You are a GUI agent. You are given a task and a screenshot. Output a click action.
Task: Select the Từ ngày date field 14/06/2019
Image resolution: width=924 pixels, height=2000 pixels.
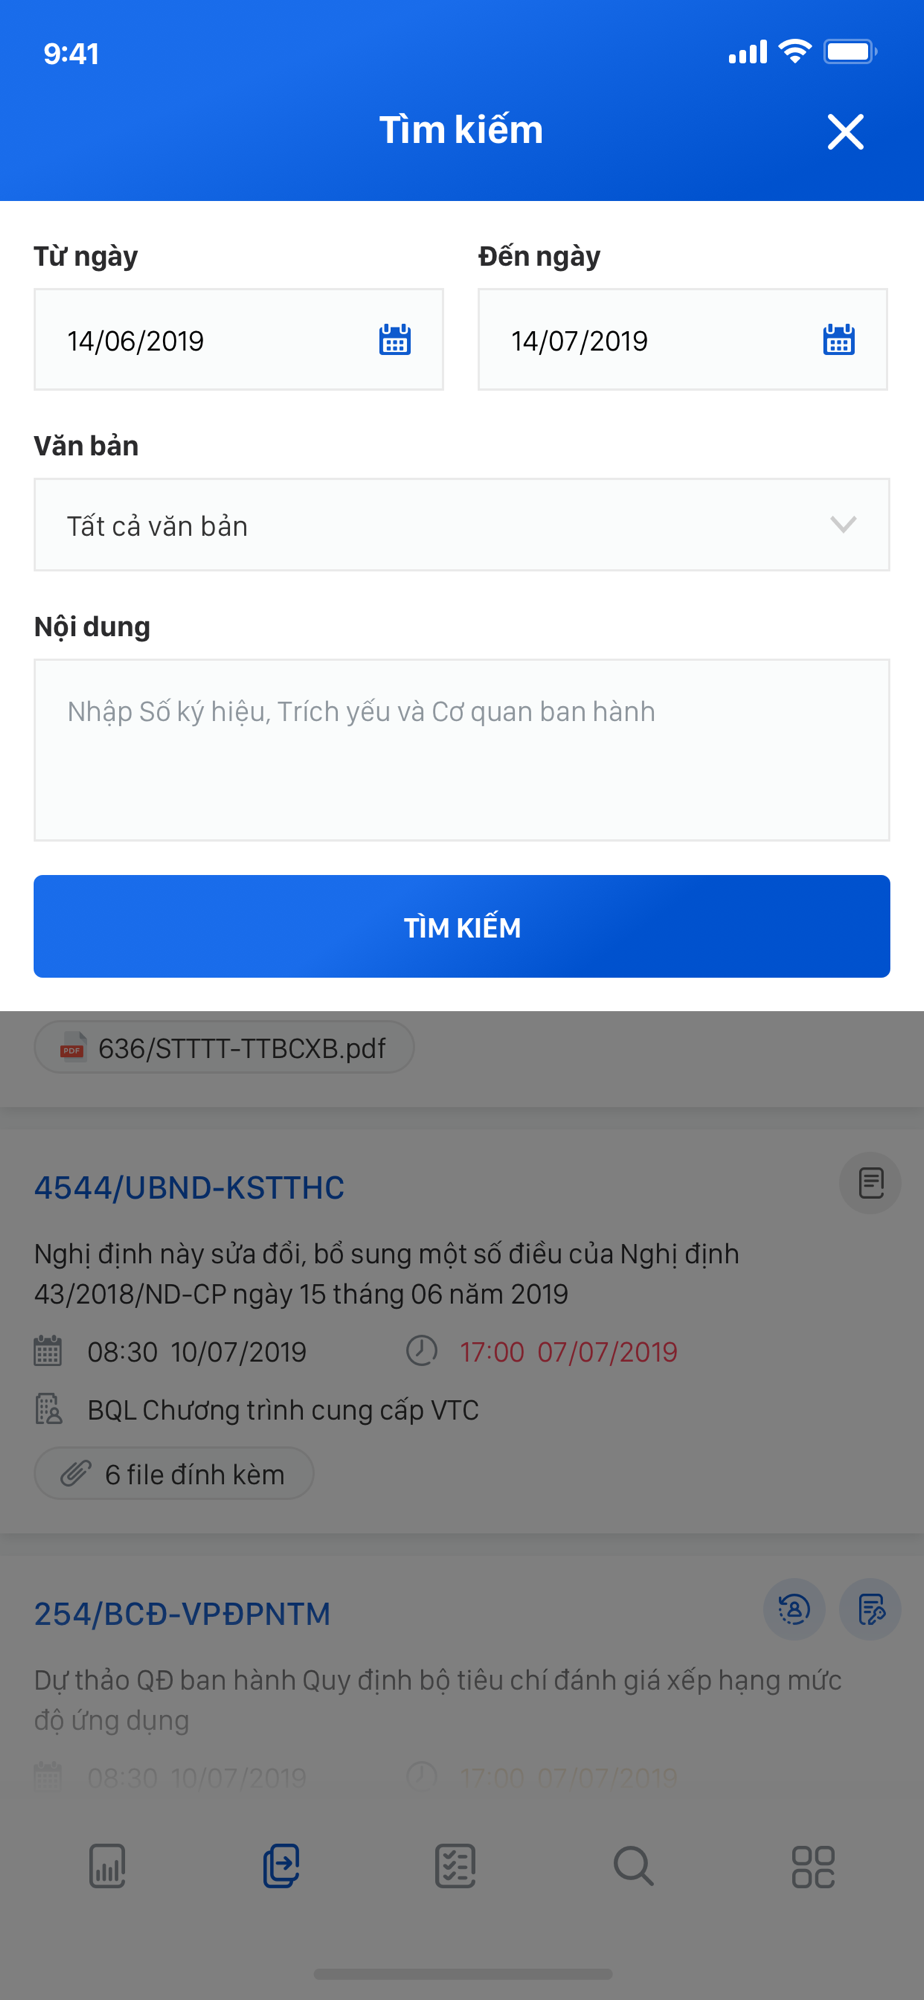(x=239, y=340)
